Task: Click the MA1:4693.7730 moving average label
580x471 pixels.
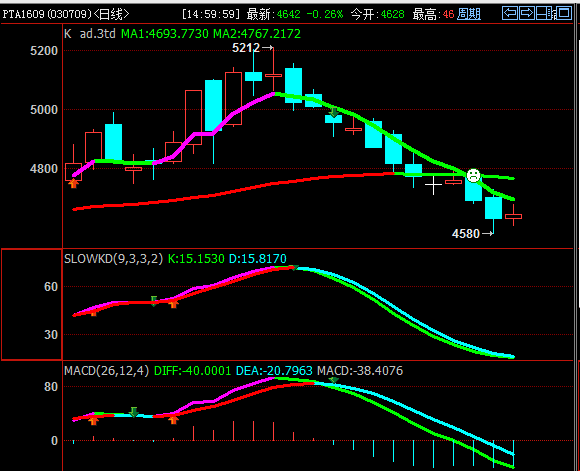Action: pos(165,34)
